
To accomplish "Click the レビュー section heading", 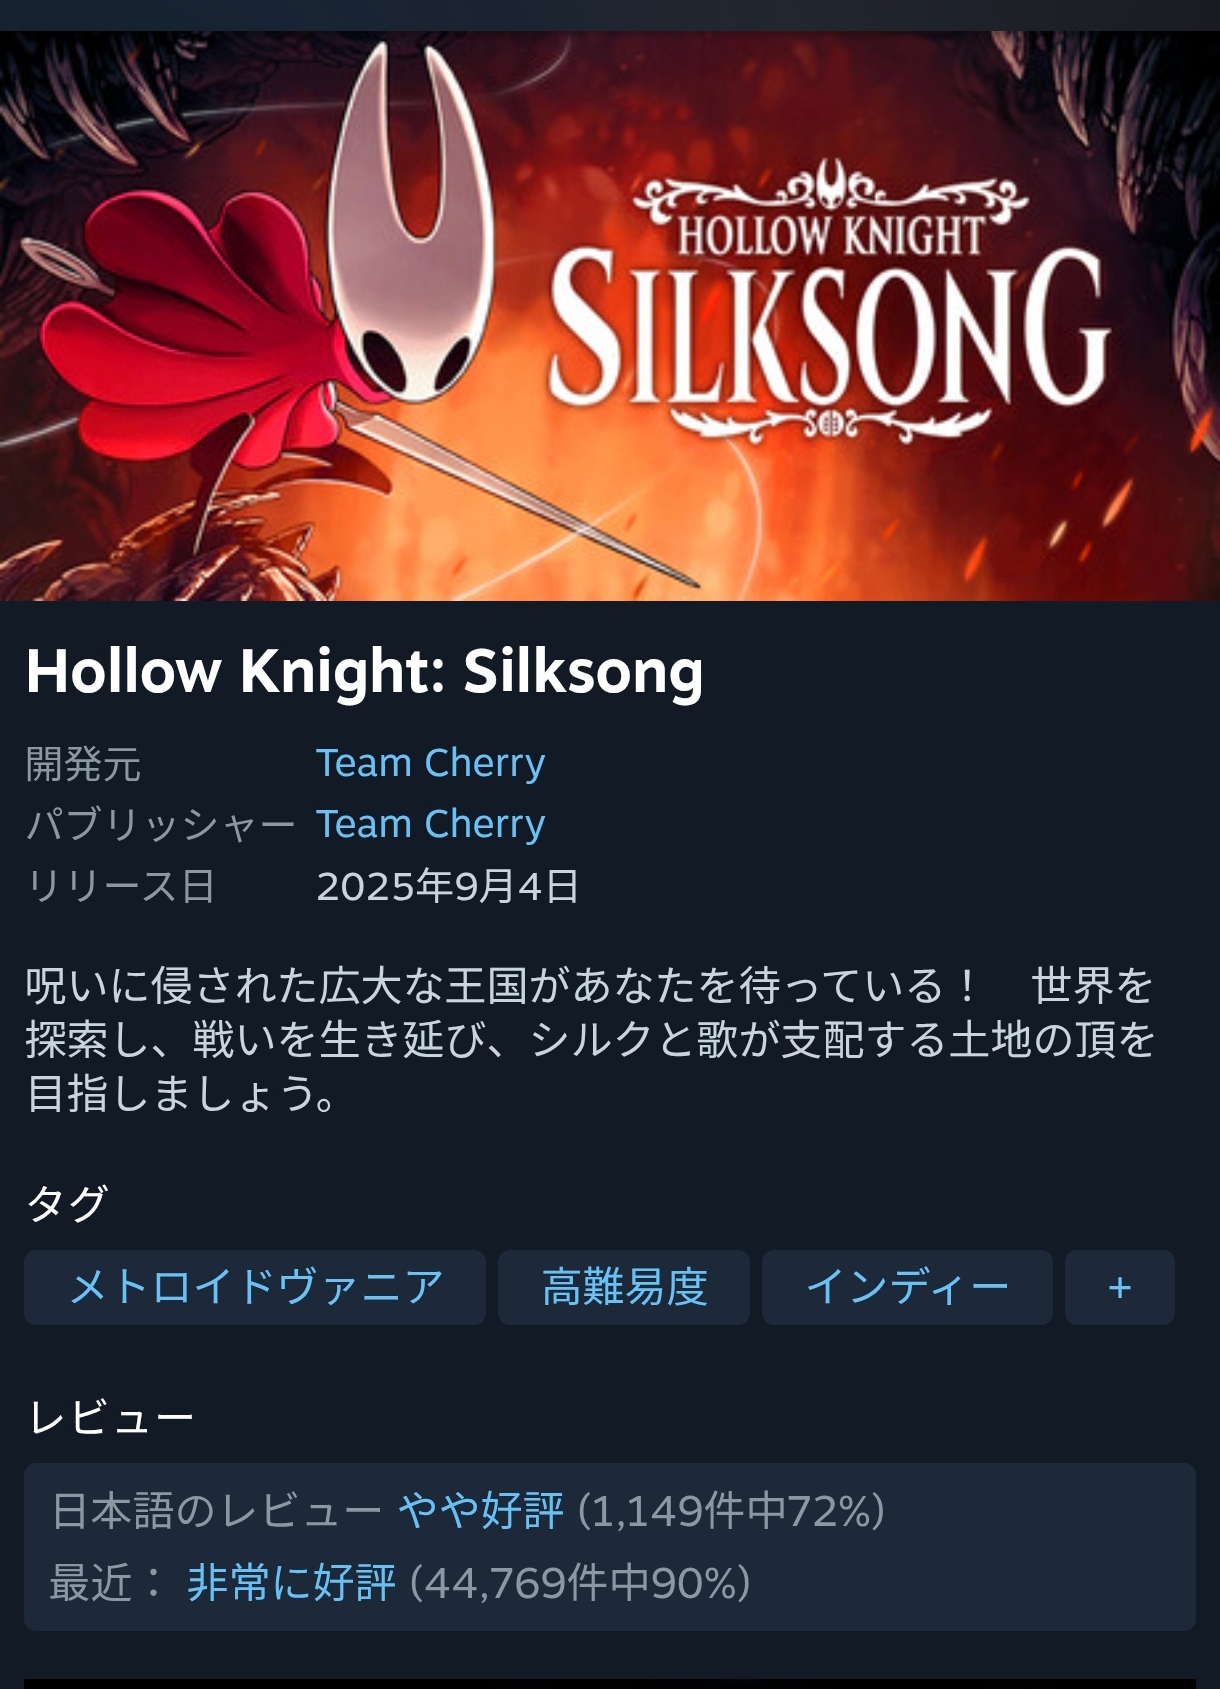I will [111, 1417].
